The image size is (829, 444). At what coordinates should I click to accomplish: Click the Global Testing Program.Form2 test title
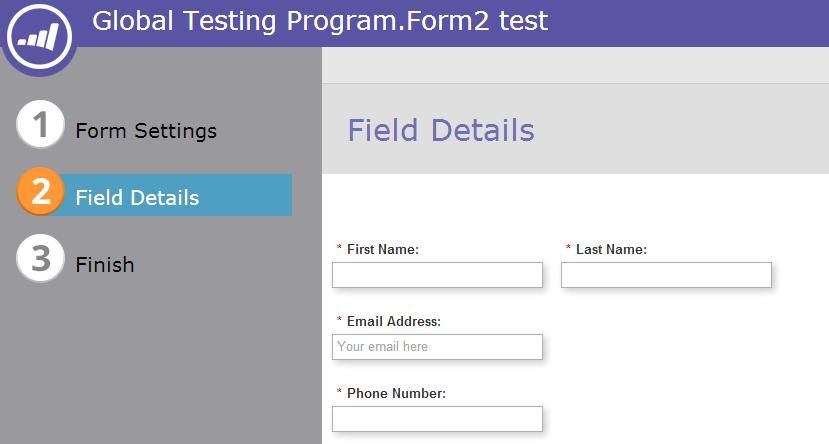(320, 21)
